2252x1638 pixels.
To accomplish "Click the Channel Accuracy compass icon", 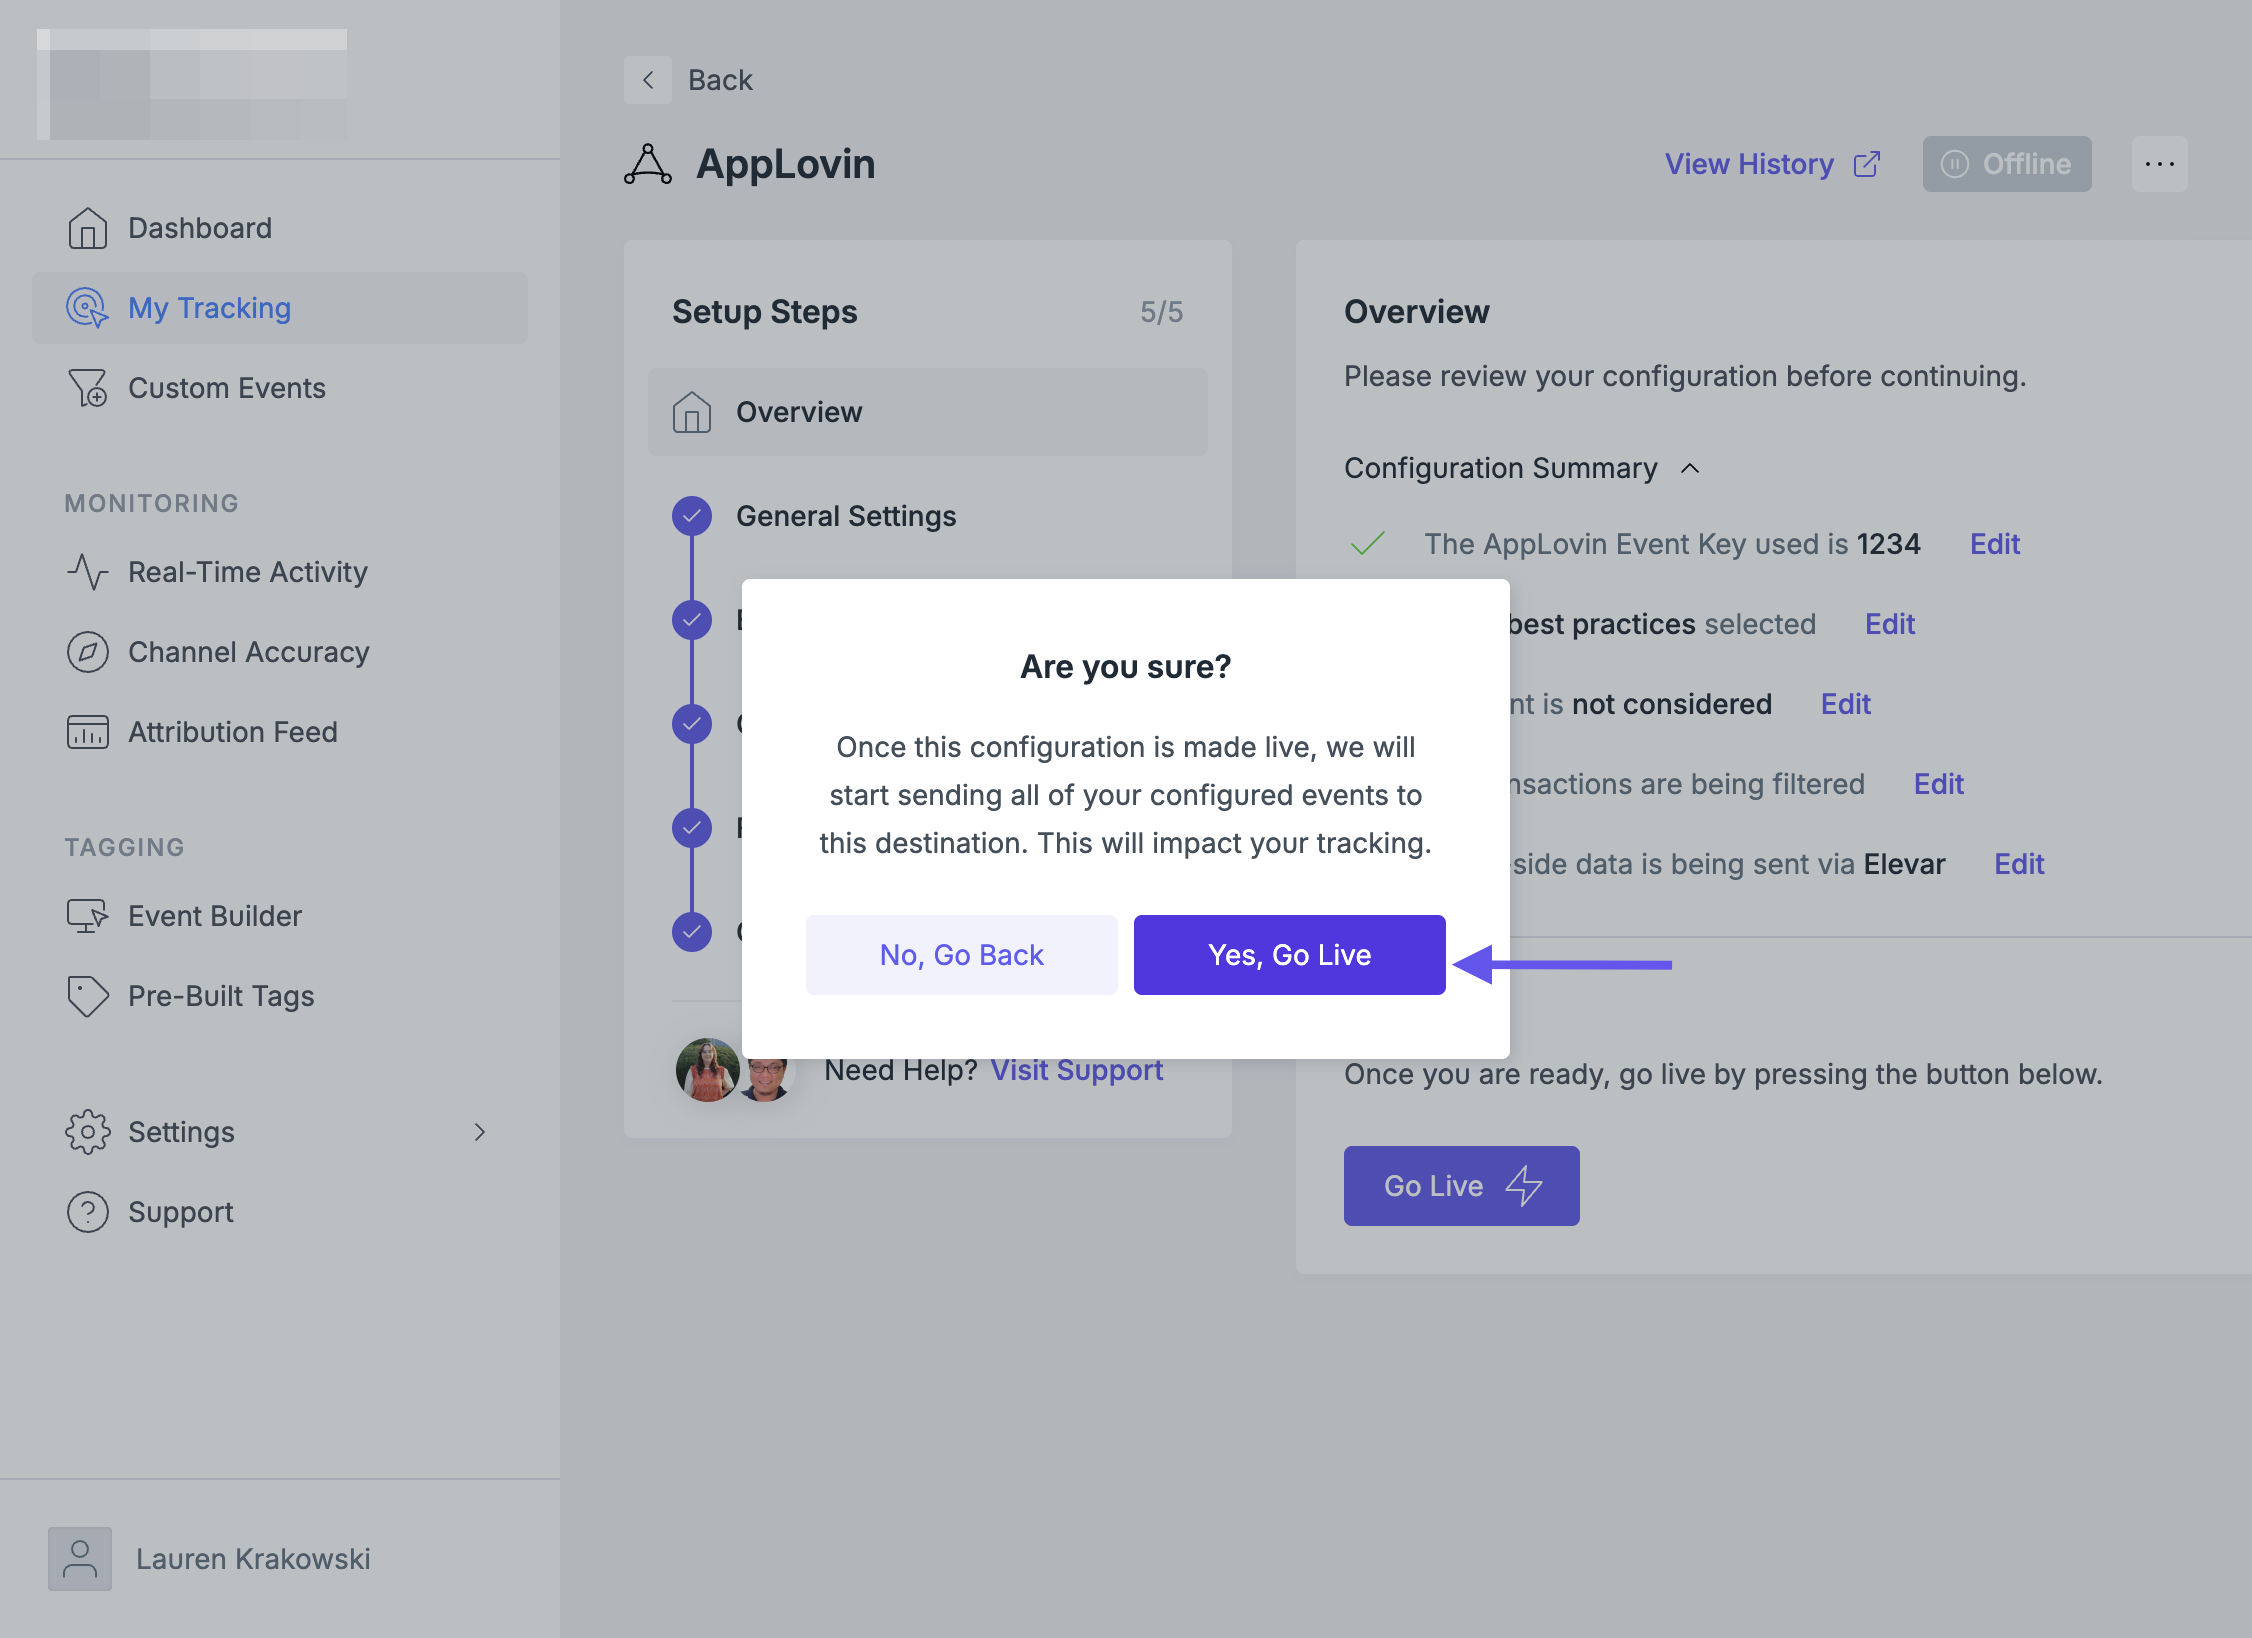I will (x=88, y=652).
